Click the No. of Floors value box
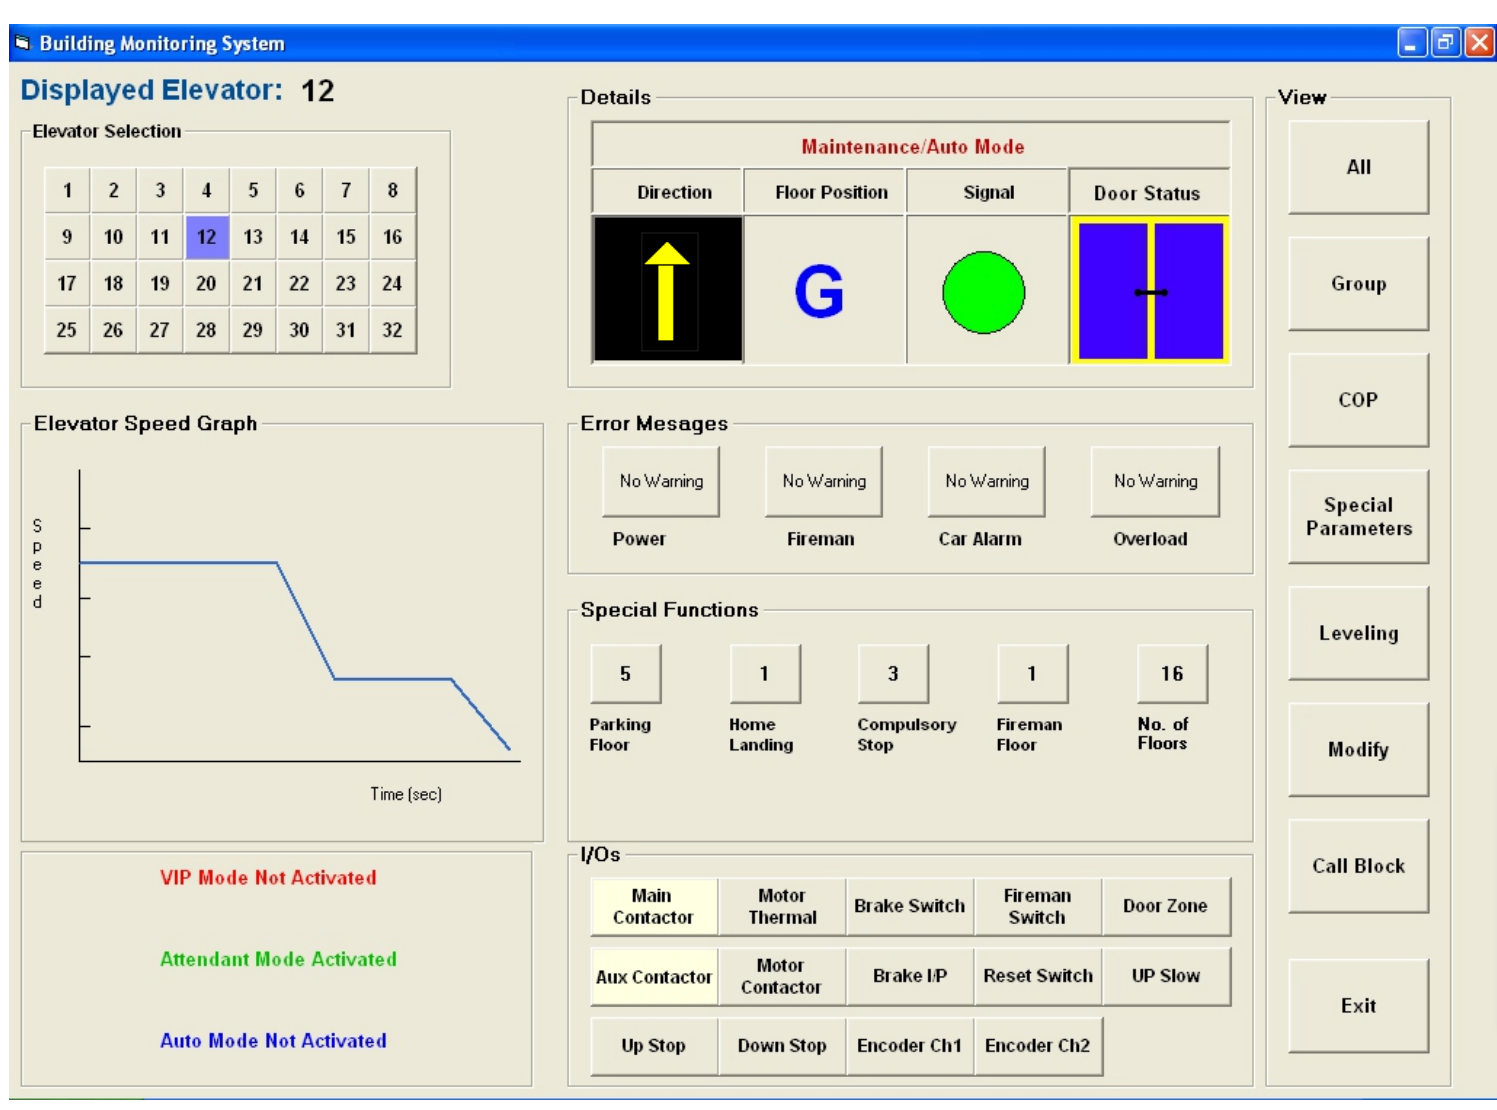The width and height of the screenshot is (1497, 1110). click(1171, 674)
